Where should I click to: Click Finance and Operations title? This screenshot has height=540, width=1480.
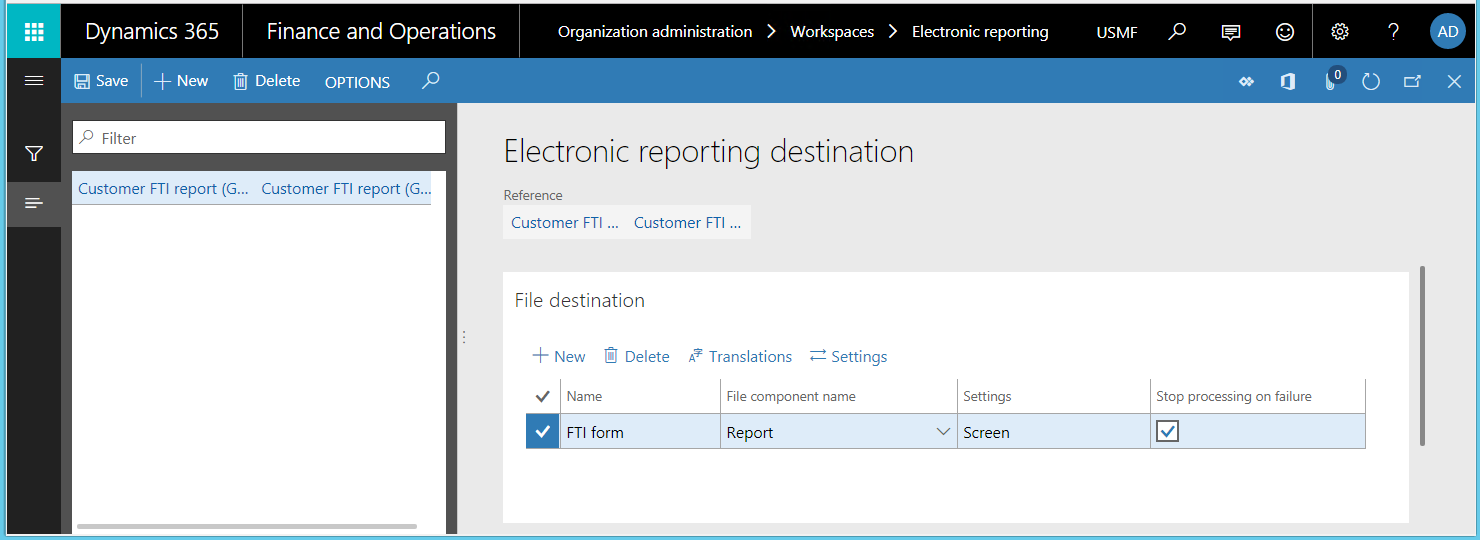point(381,32)
